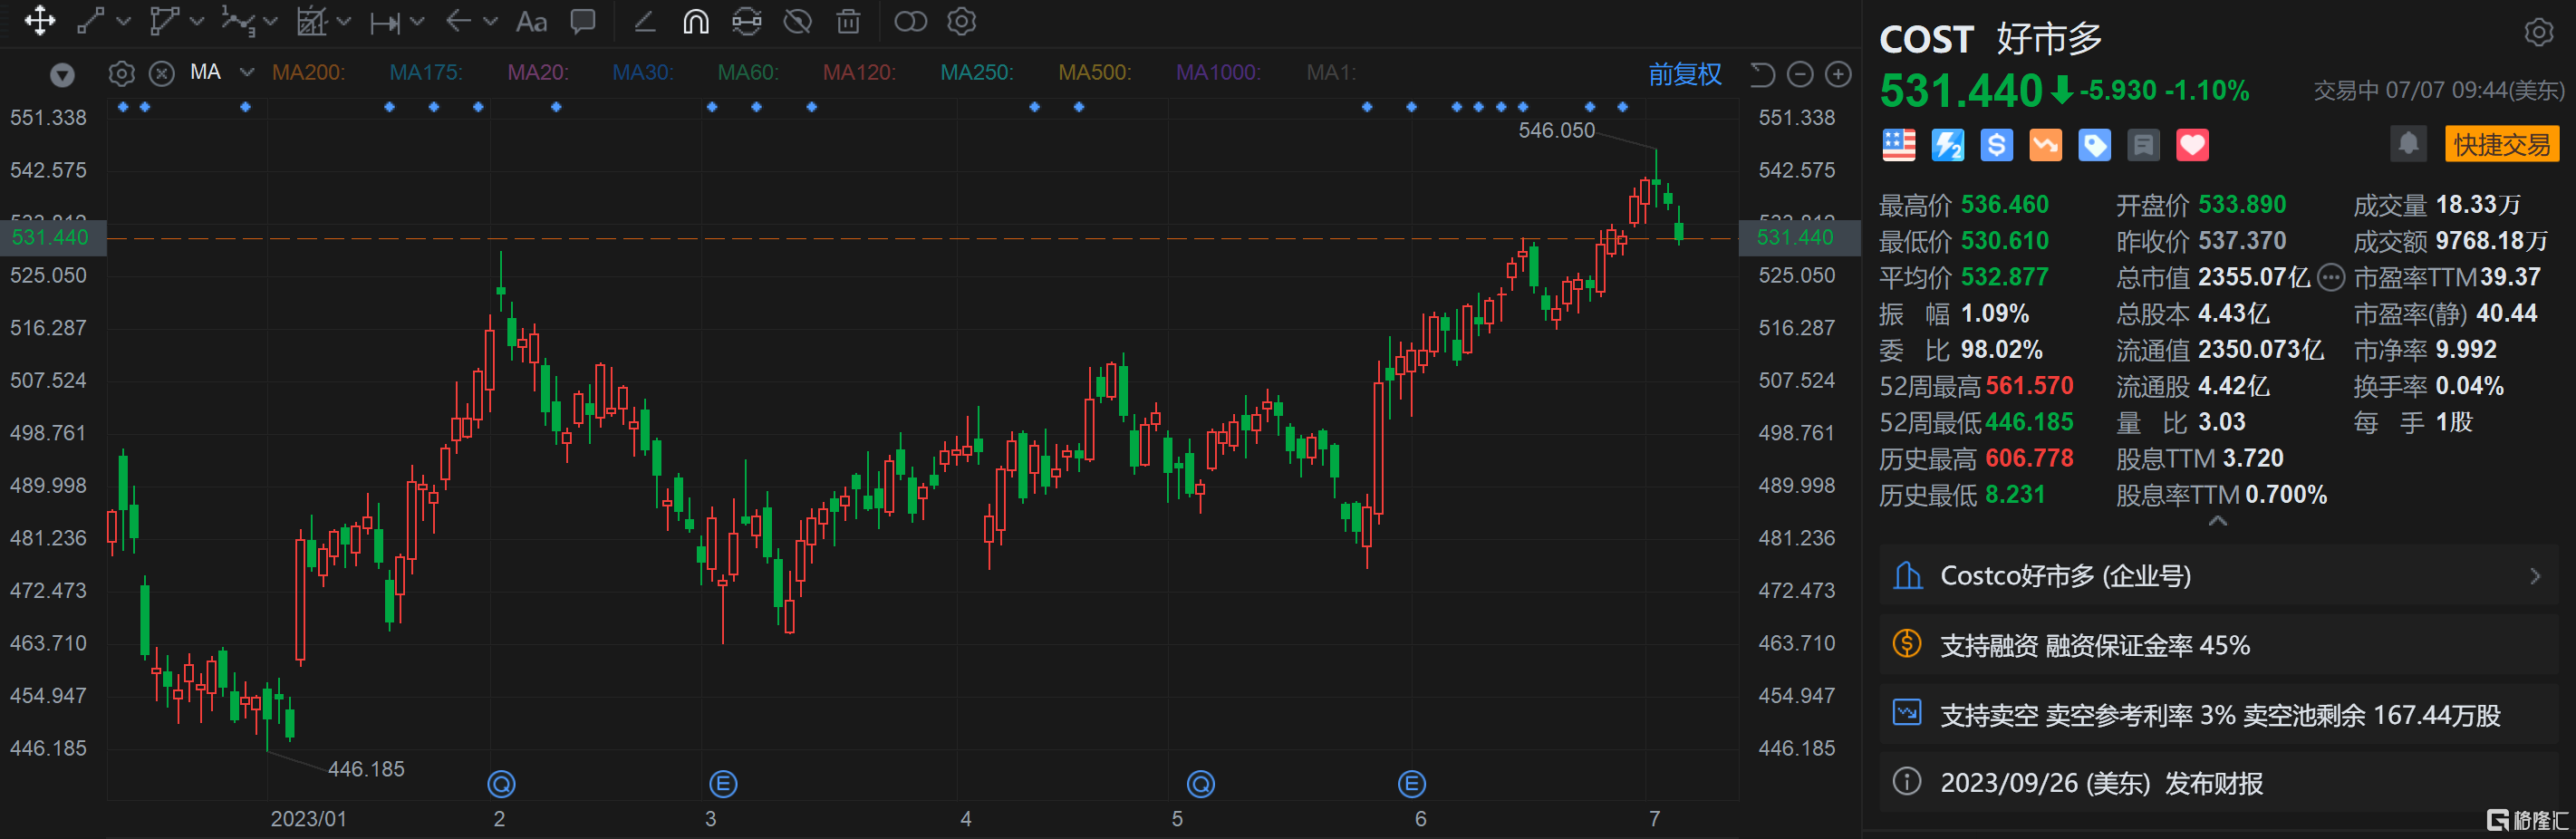2576x839 pixels.
Task: Click the MA60 legend label
Action: pos(748,72)
